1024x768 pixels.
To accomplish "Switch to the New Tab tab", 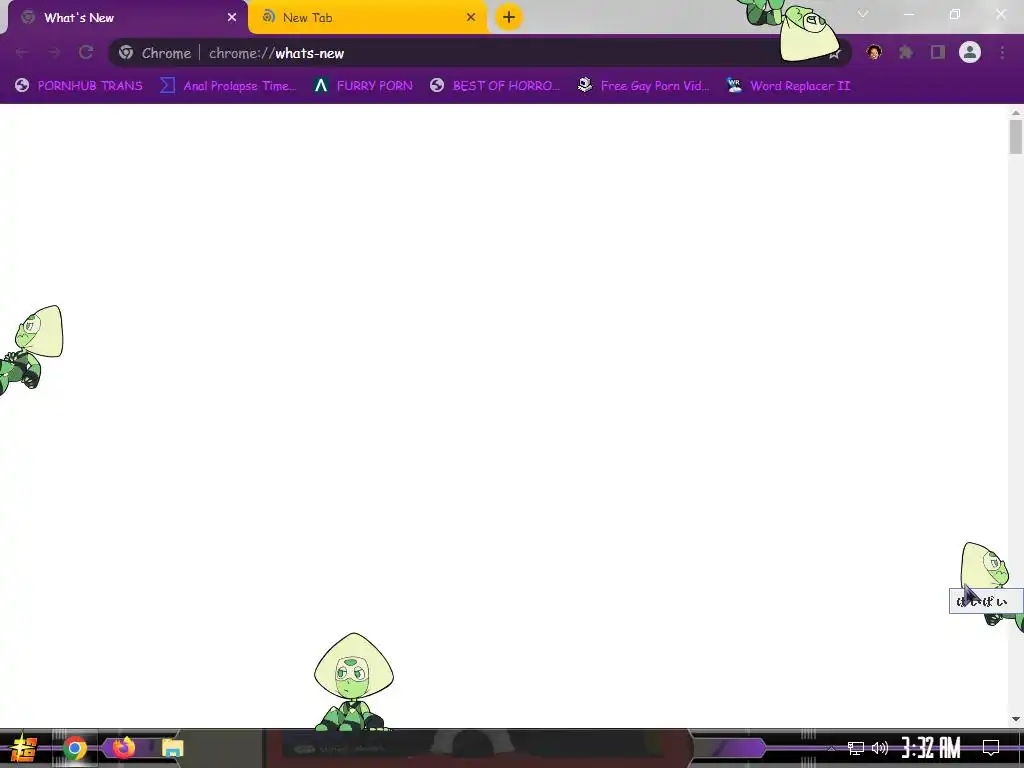I will (368, 18).
